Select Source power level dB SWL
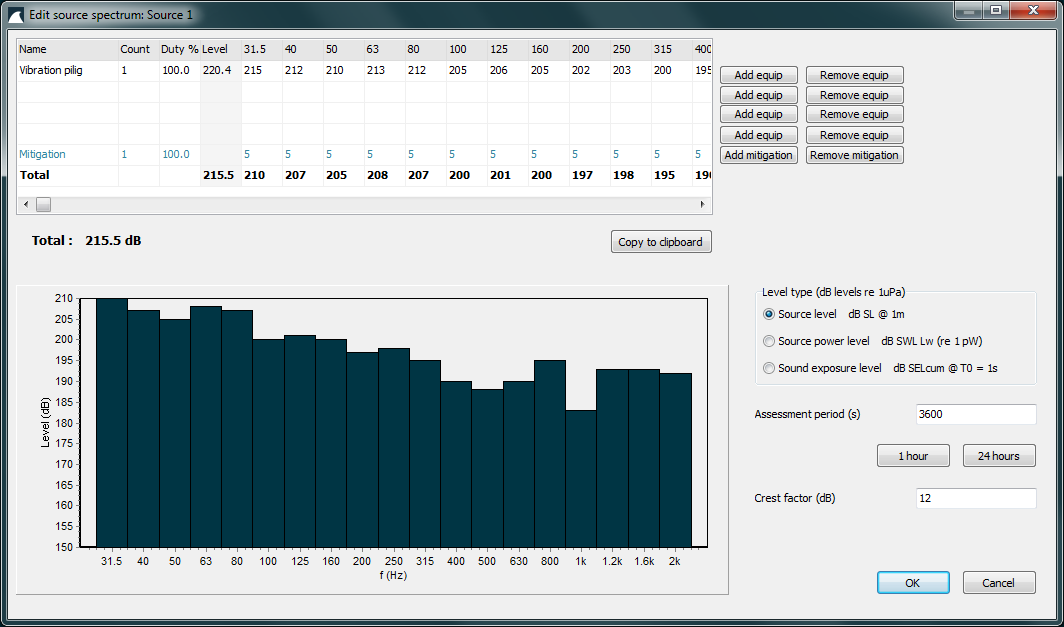1064x627 pixels. [768, 341]
